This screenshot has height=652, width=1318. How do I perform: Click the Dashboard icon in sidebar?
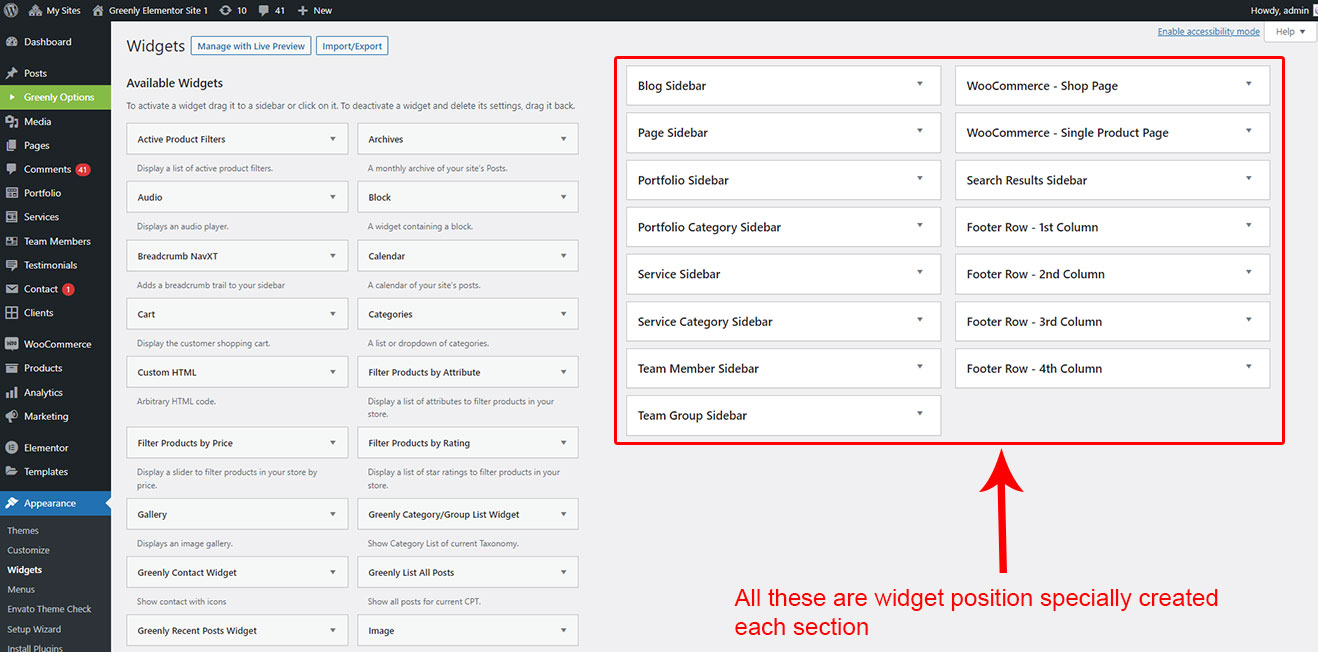tap(12, 42)
